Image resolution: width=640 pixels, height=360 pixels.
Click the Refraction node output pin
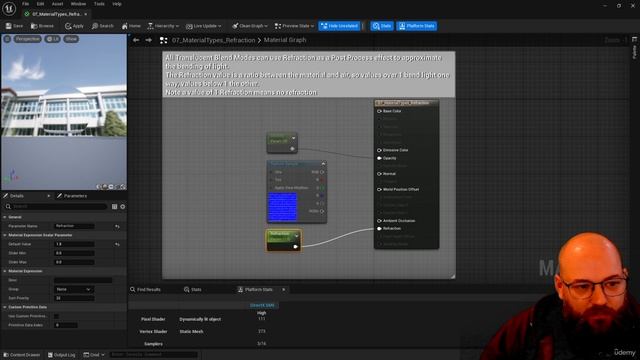296,247
